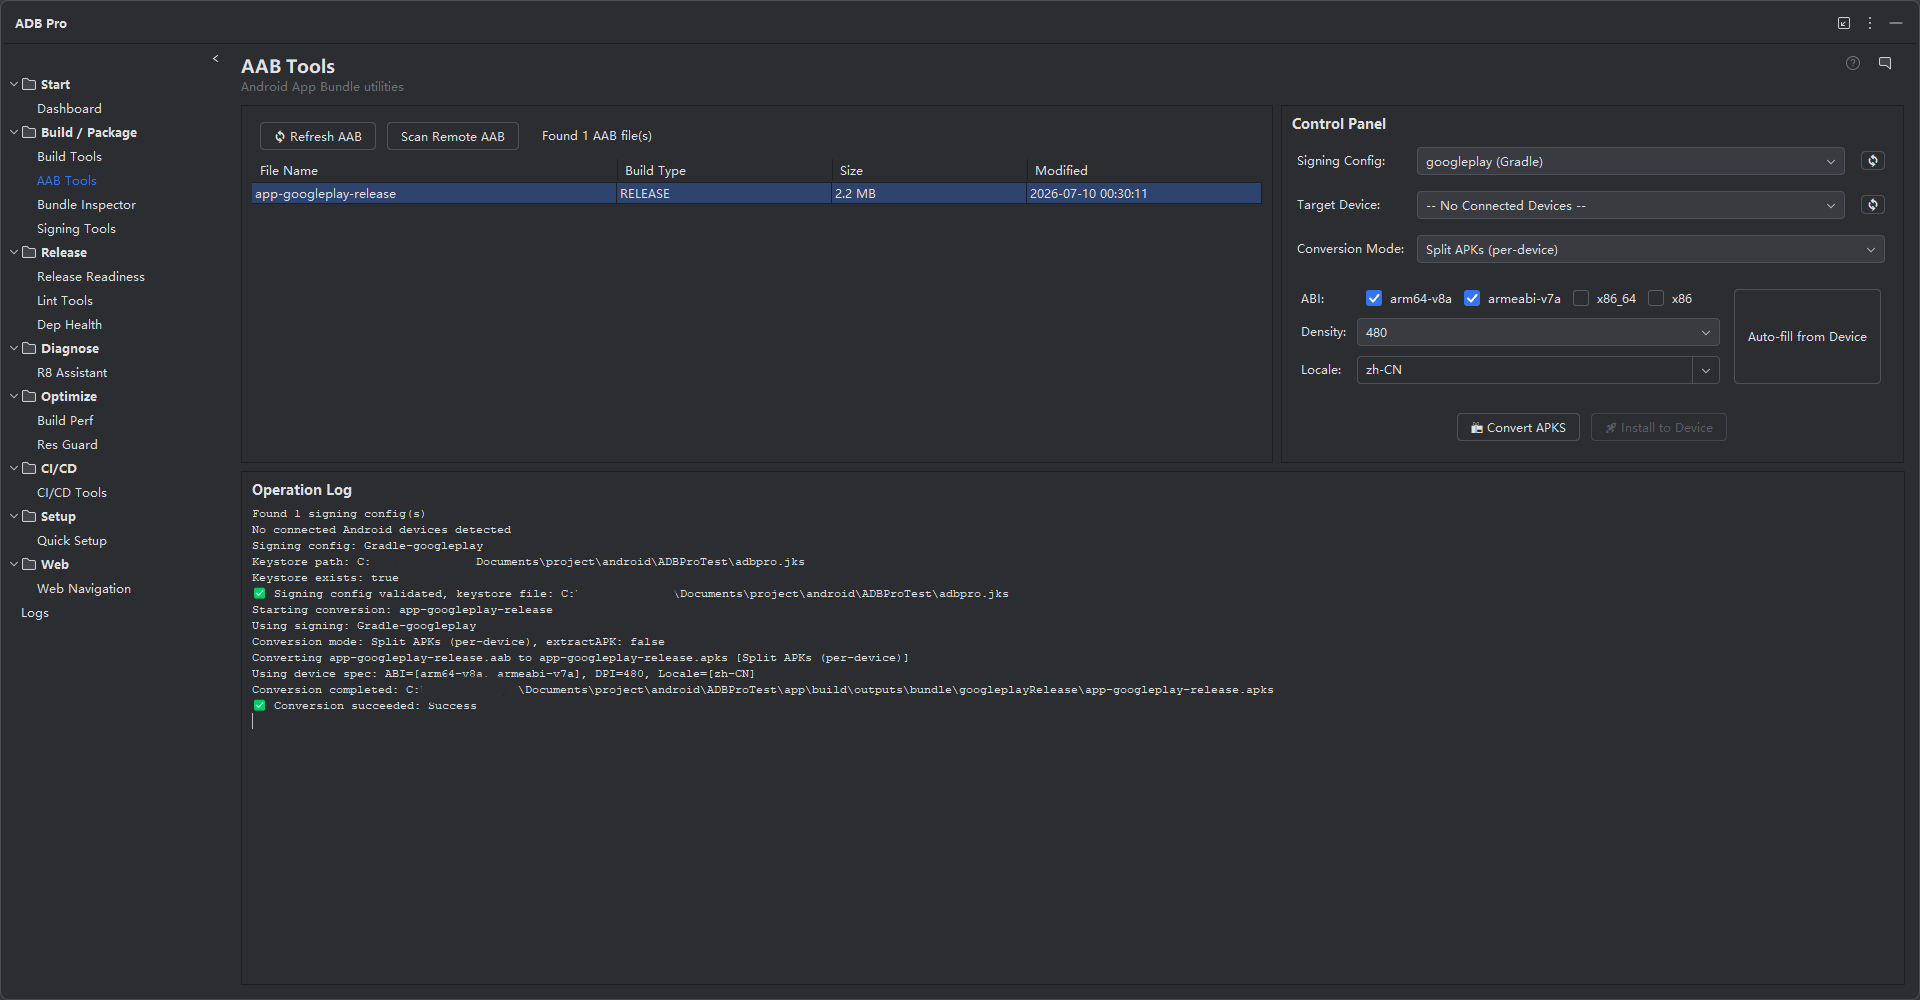Screen dimensions: 1920x1000
Task: Go to Signing Tools in the sidebar
Action: 76,228
